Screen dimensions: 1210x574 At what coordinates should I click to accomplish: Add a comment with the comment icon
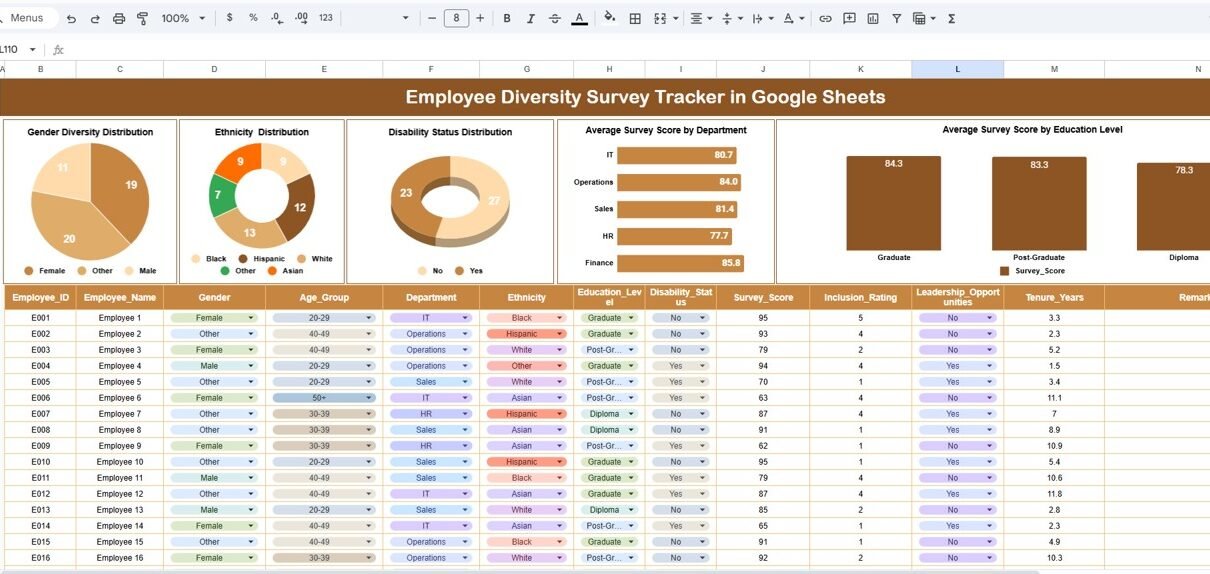[x=849, y=18]
